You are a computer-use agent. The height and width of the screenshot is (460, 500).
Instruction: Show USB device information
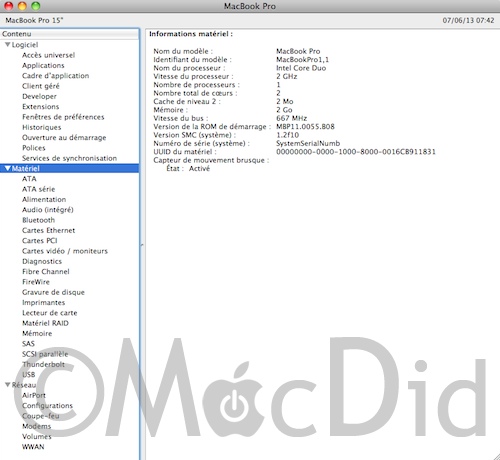tap(29, 374)
